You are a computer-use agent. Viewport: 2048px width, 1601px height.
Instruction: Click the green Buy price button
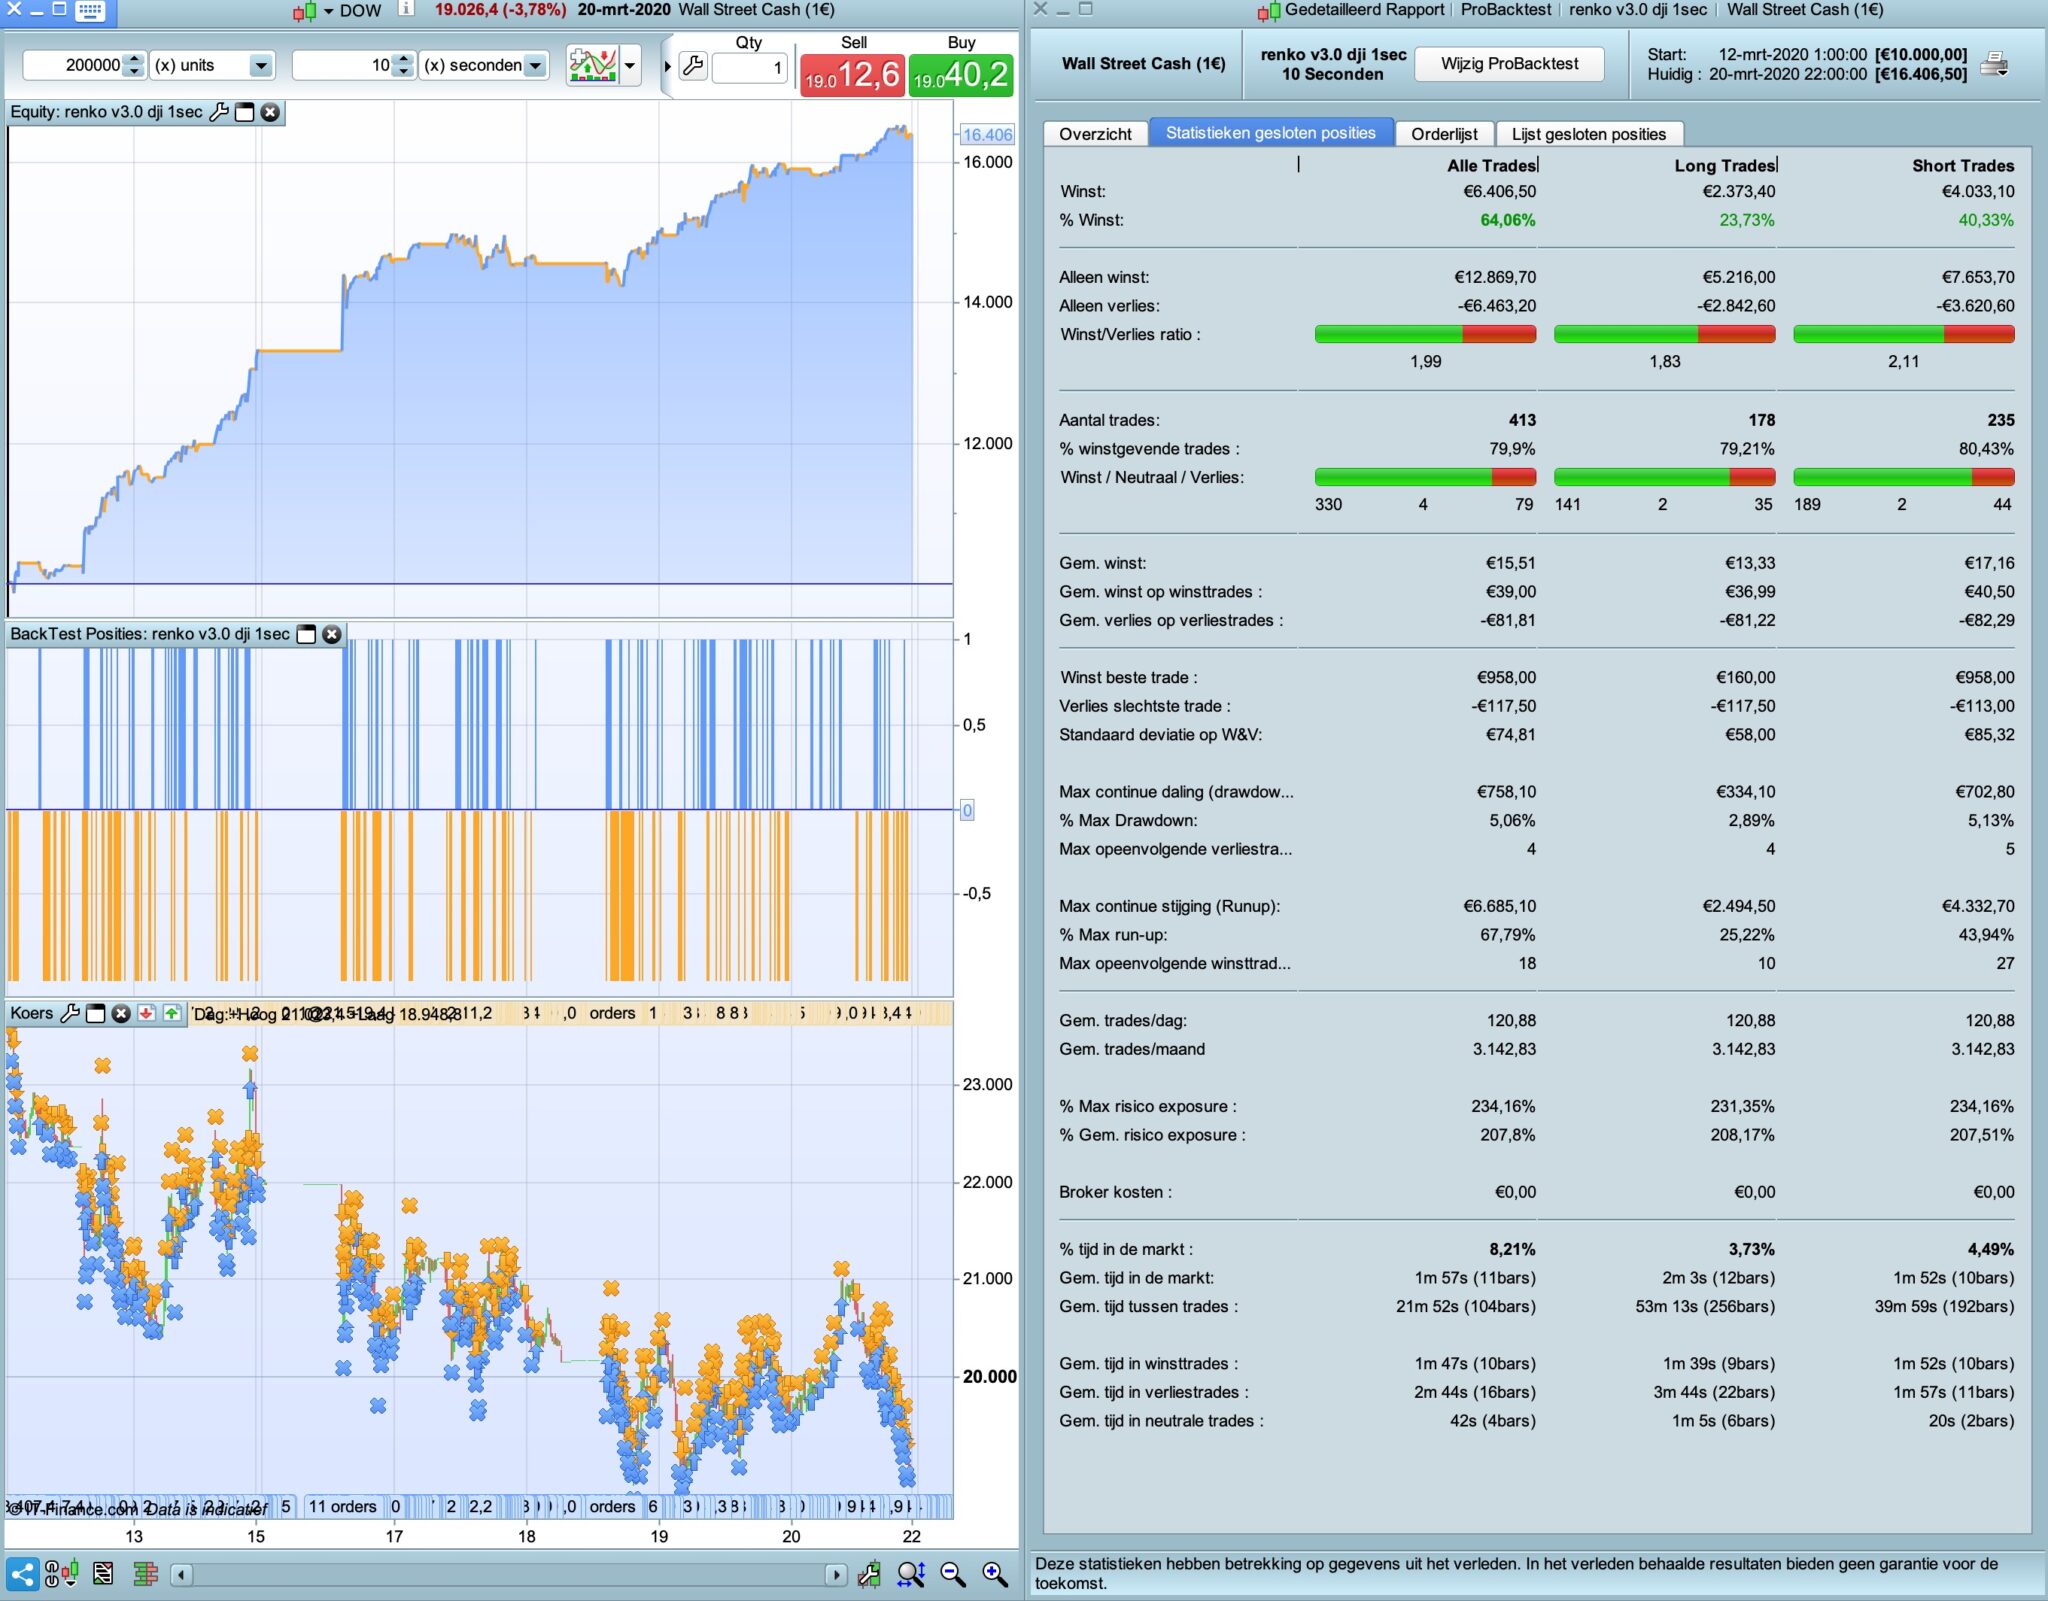[x=960, y=75]
